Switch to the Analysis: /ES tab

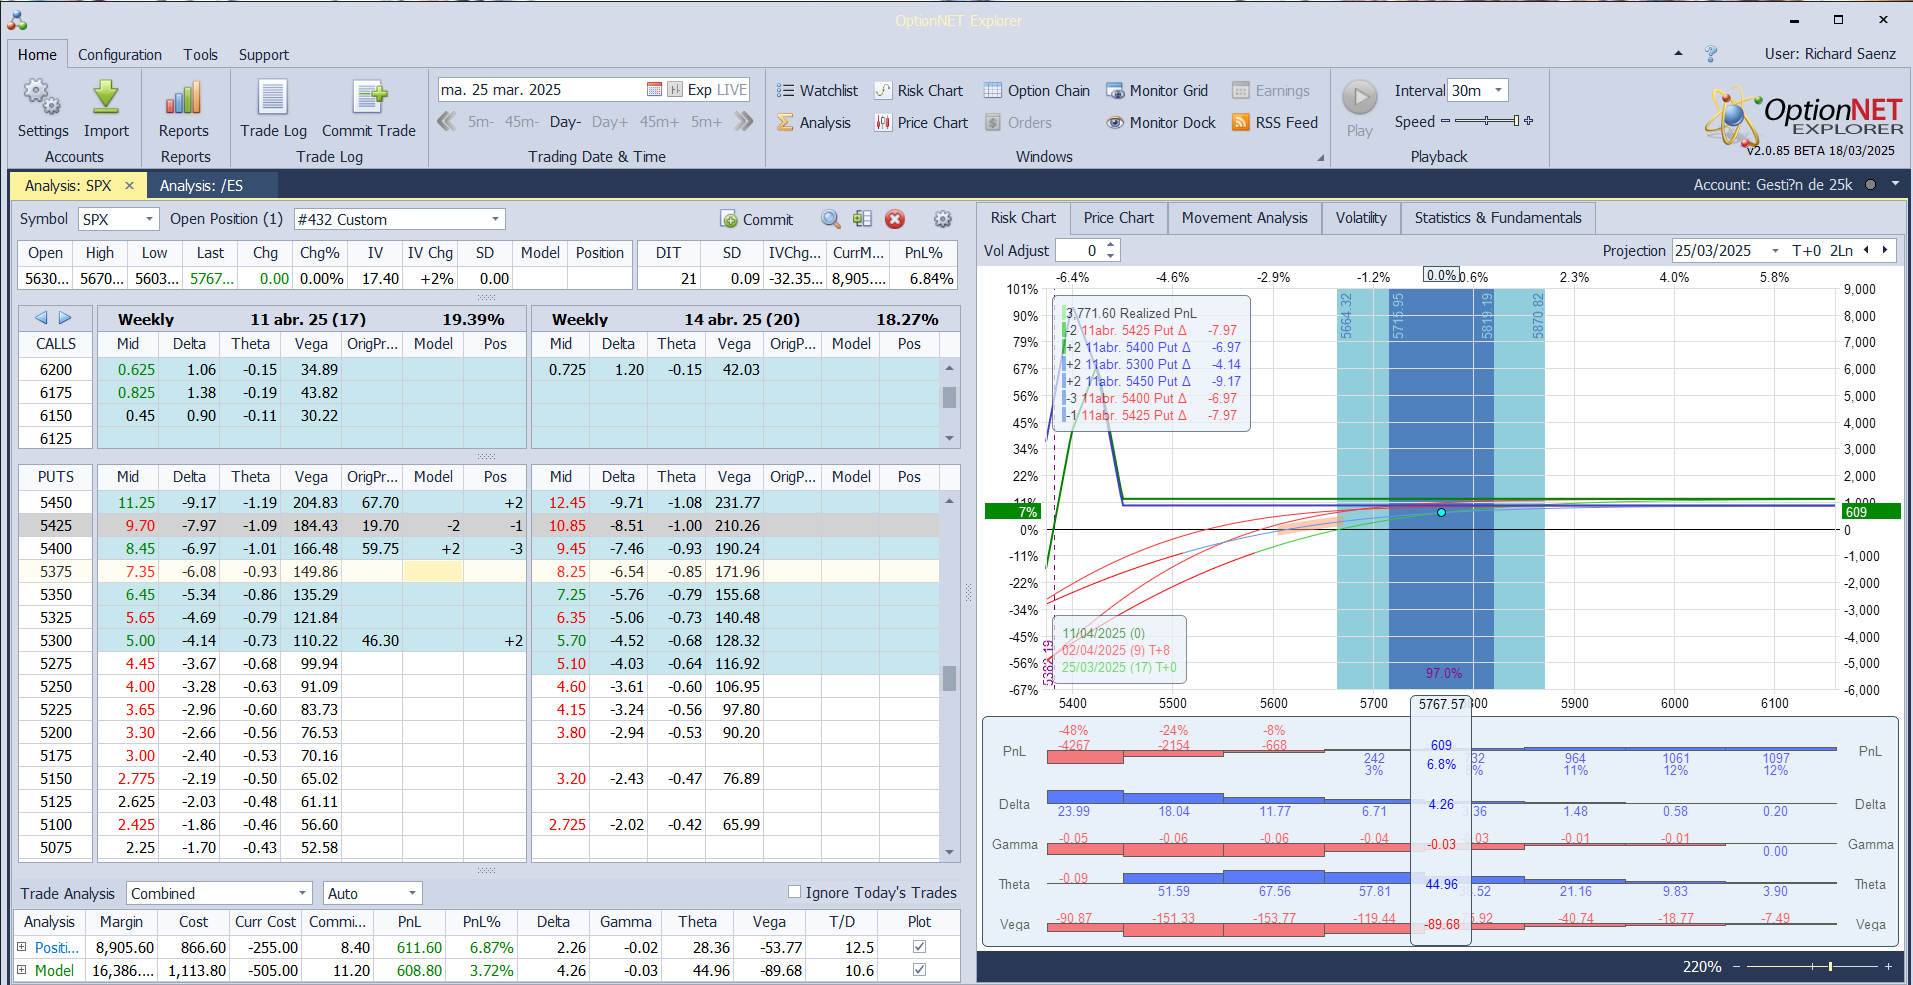pos(201,185)
